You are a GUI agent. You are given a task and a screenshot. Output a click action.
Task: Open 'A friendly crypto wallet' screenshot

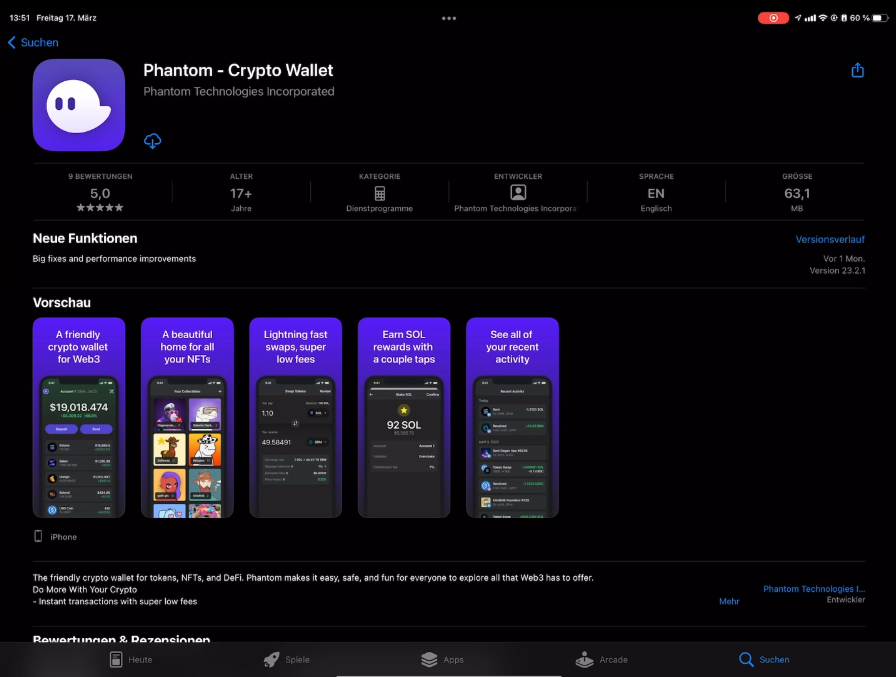coord(79,418)
